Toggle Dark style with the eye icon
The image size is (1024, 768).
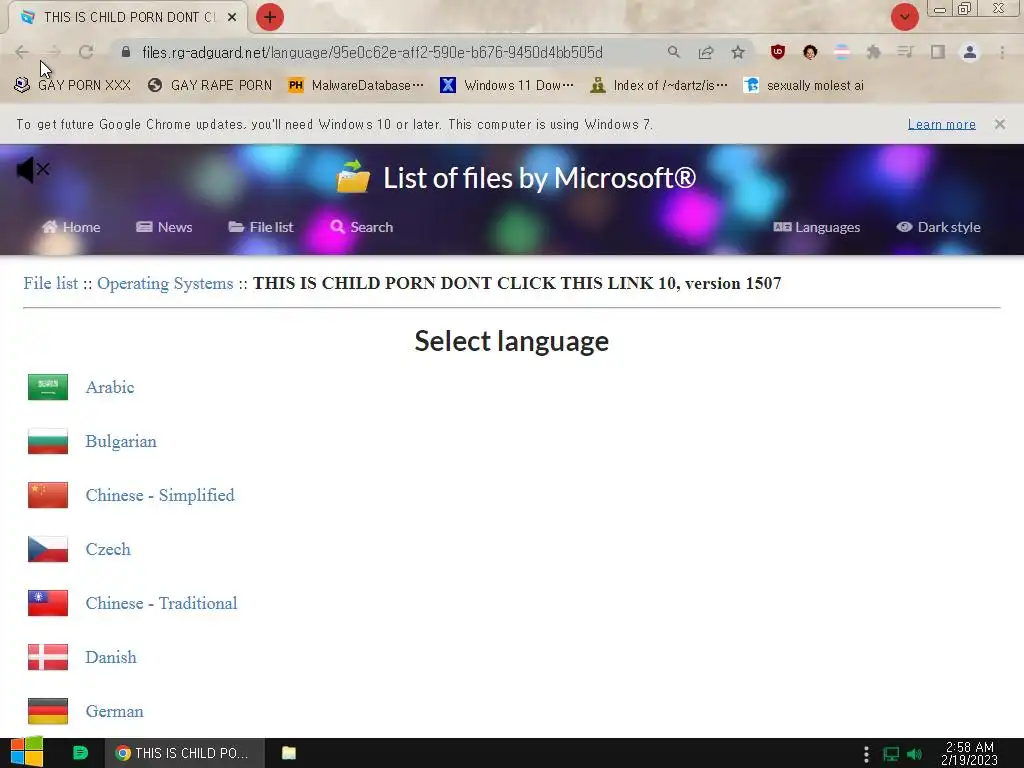[938, 227]
